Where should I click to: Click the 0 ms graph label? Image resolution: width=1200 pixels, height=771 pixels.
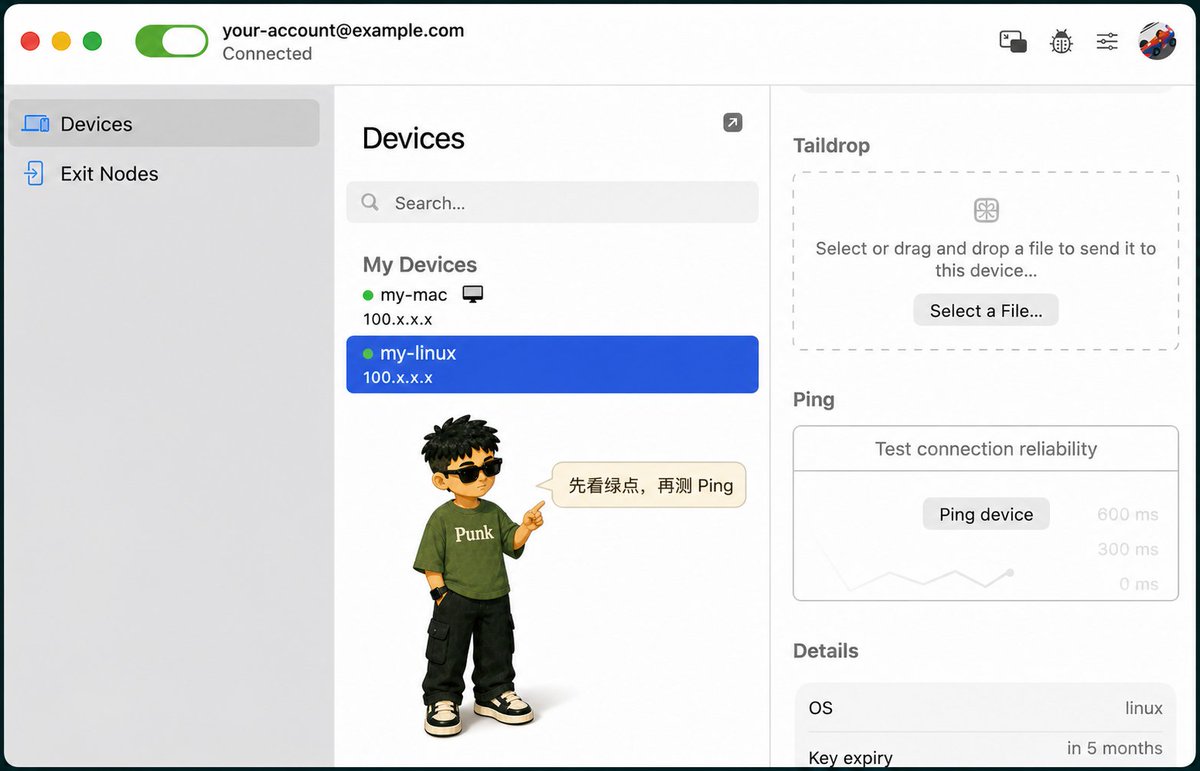tap(1139, 584)
